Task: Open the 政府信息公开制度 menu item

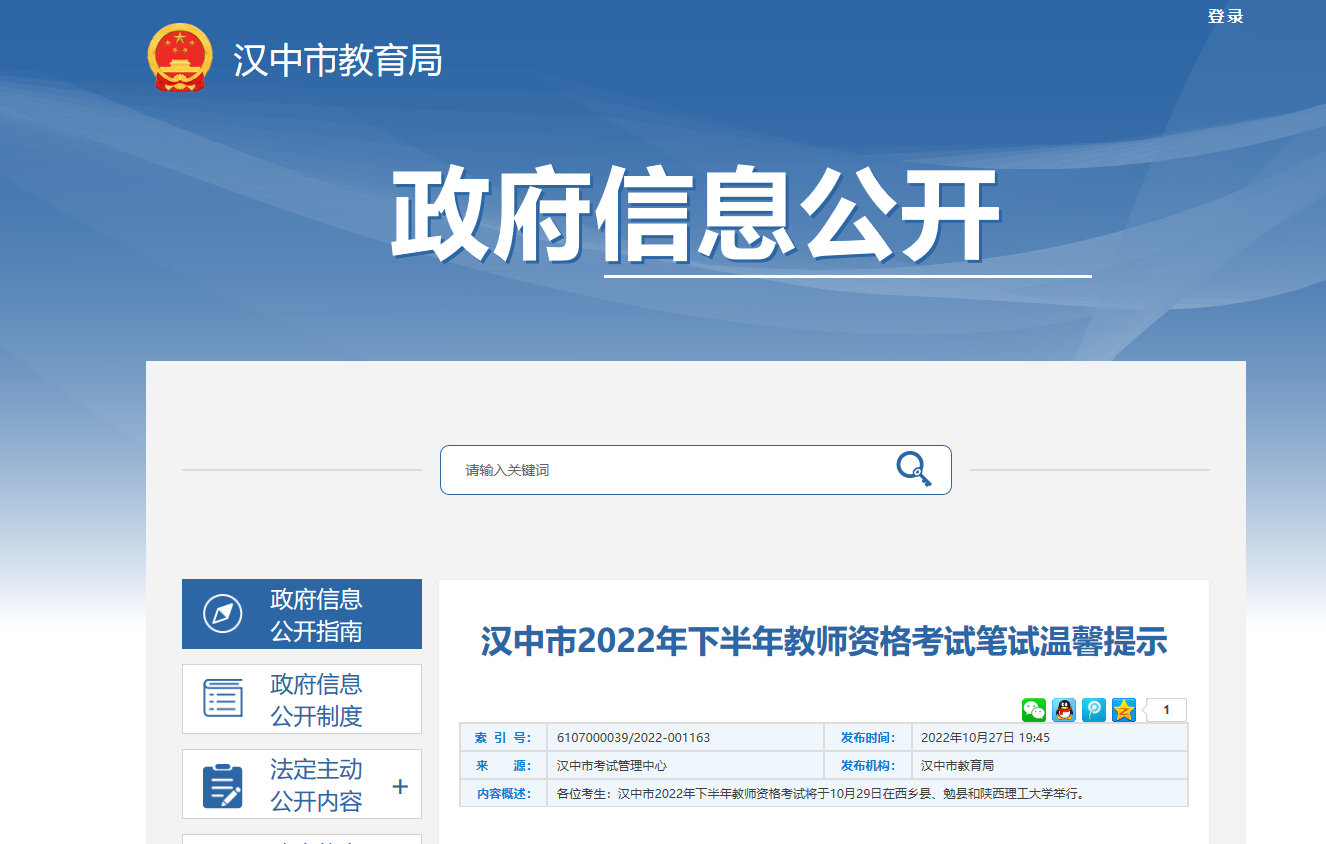Action: click(x=316, y=700)
